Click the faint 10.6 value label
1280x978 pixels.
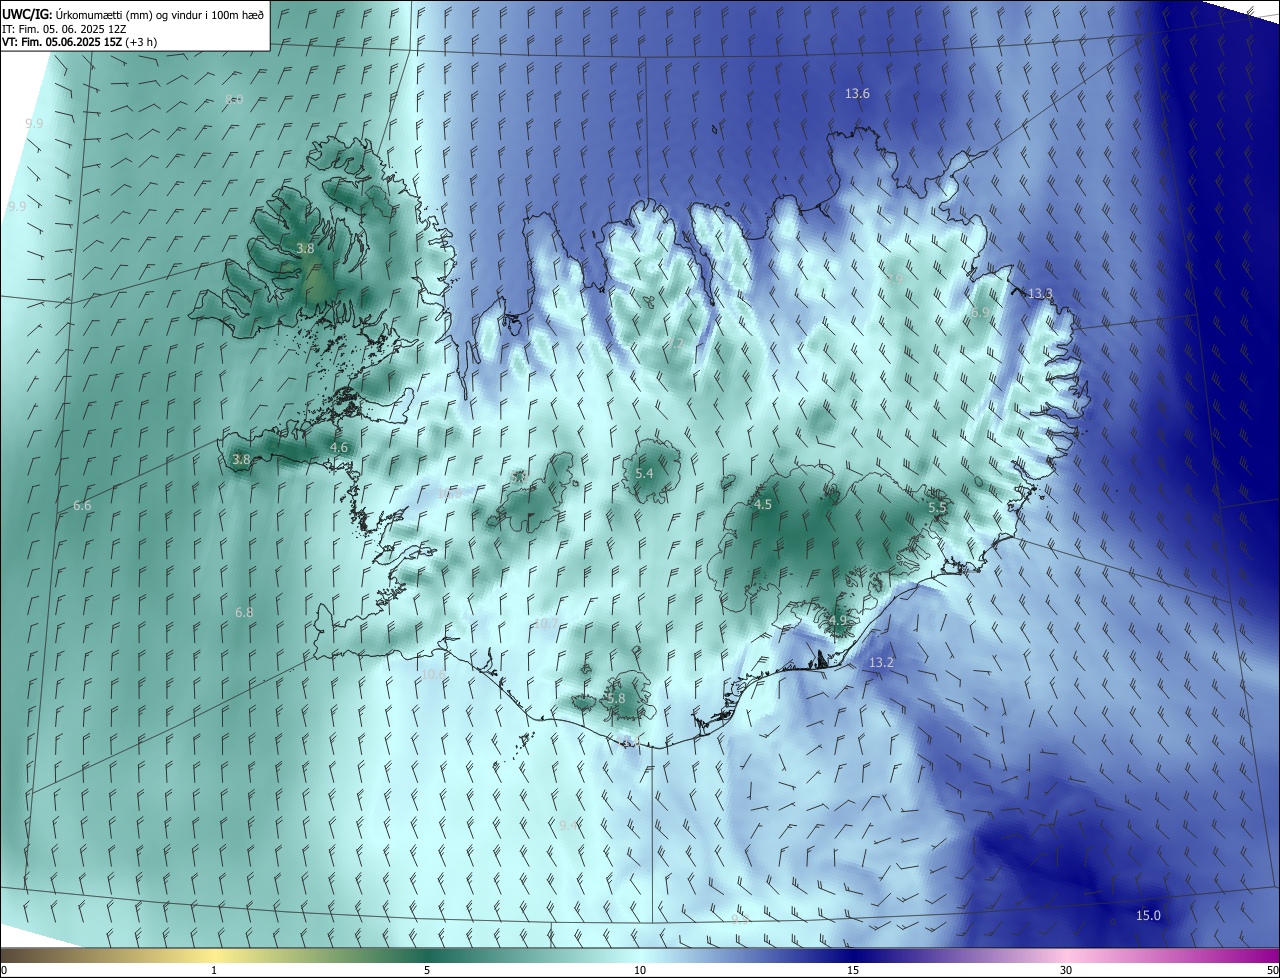[x=434, y=674]
